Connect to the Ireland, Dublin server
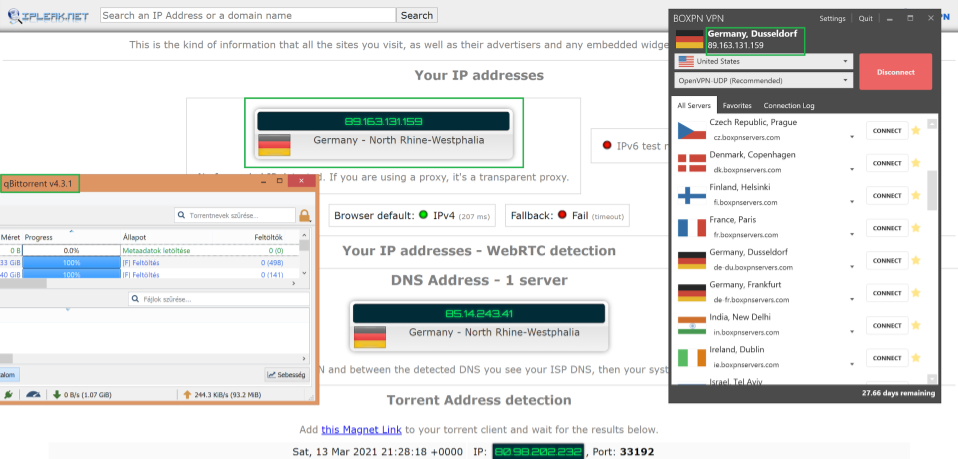The width and height of the screenshot is (958, 459). click(x=887, y=358)
